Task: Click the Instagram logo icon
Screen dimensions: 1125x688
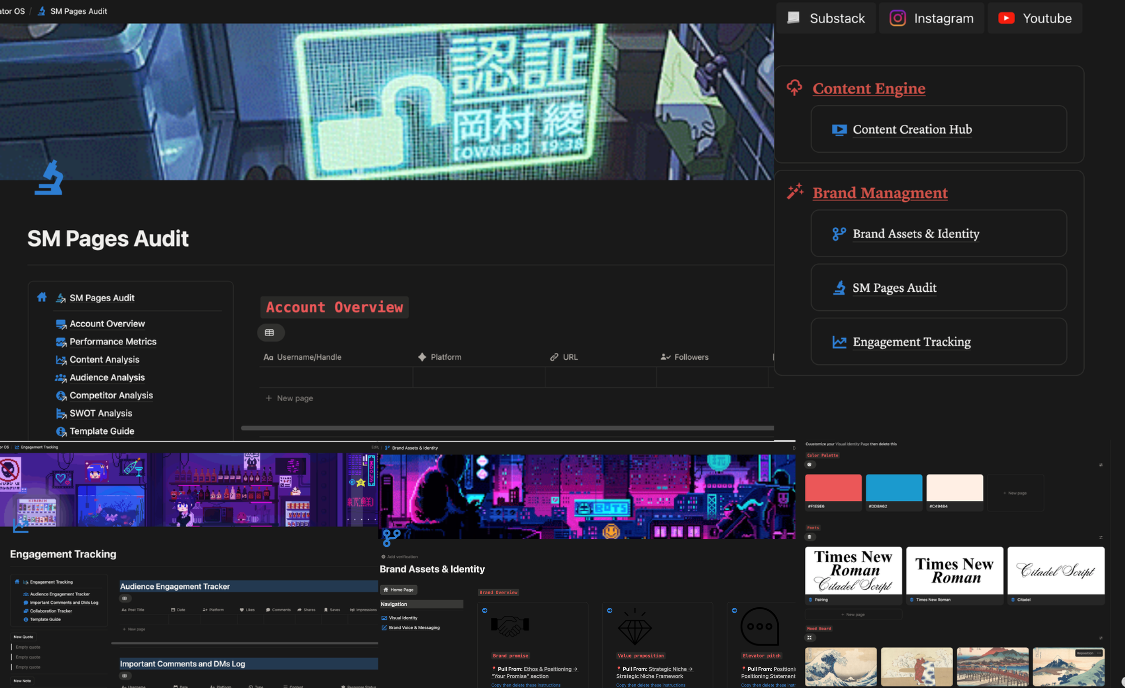Action: point(898,18)
